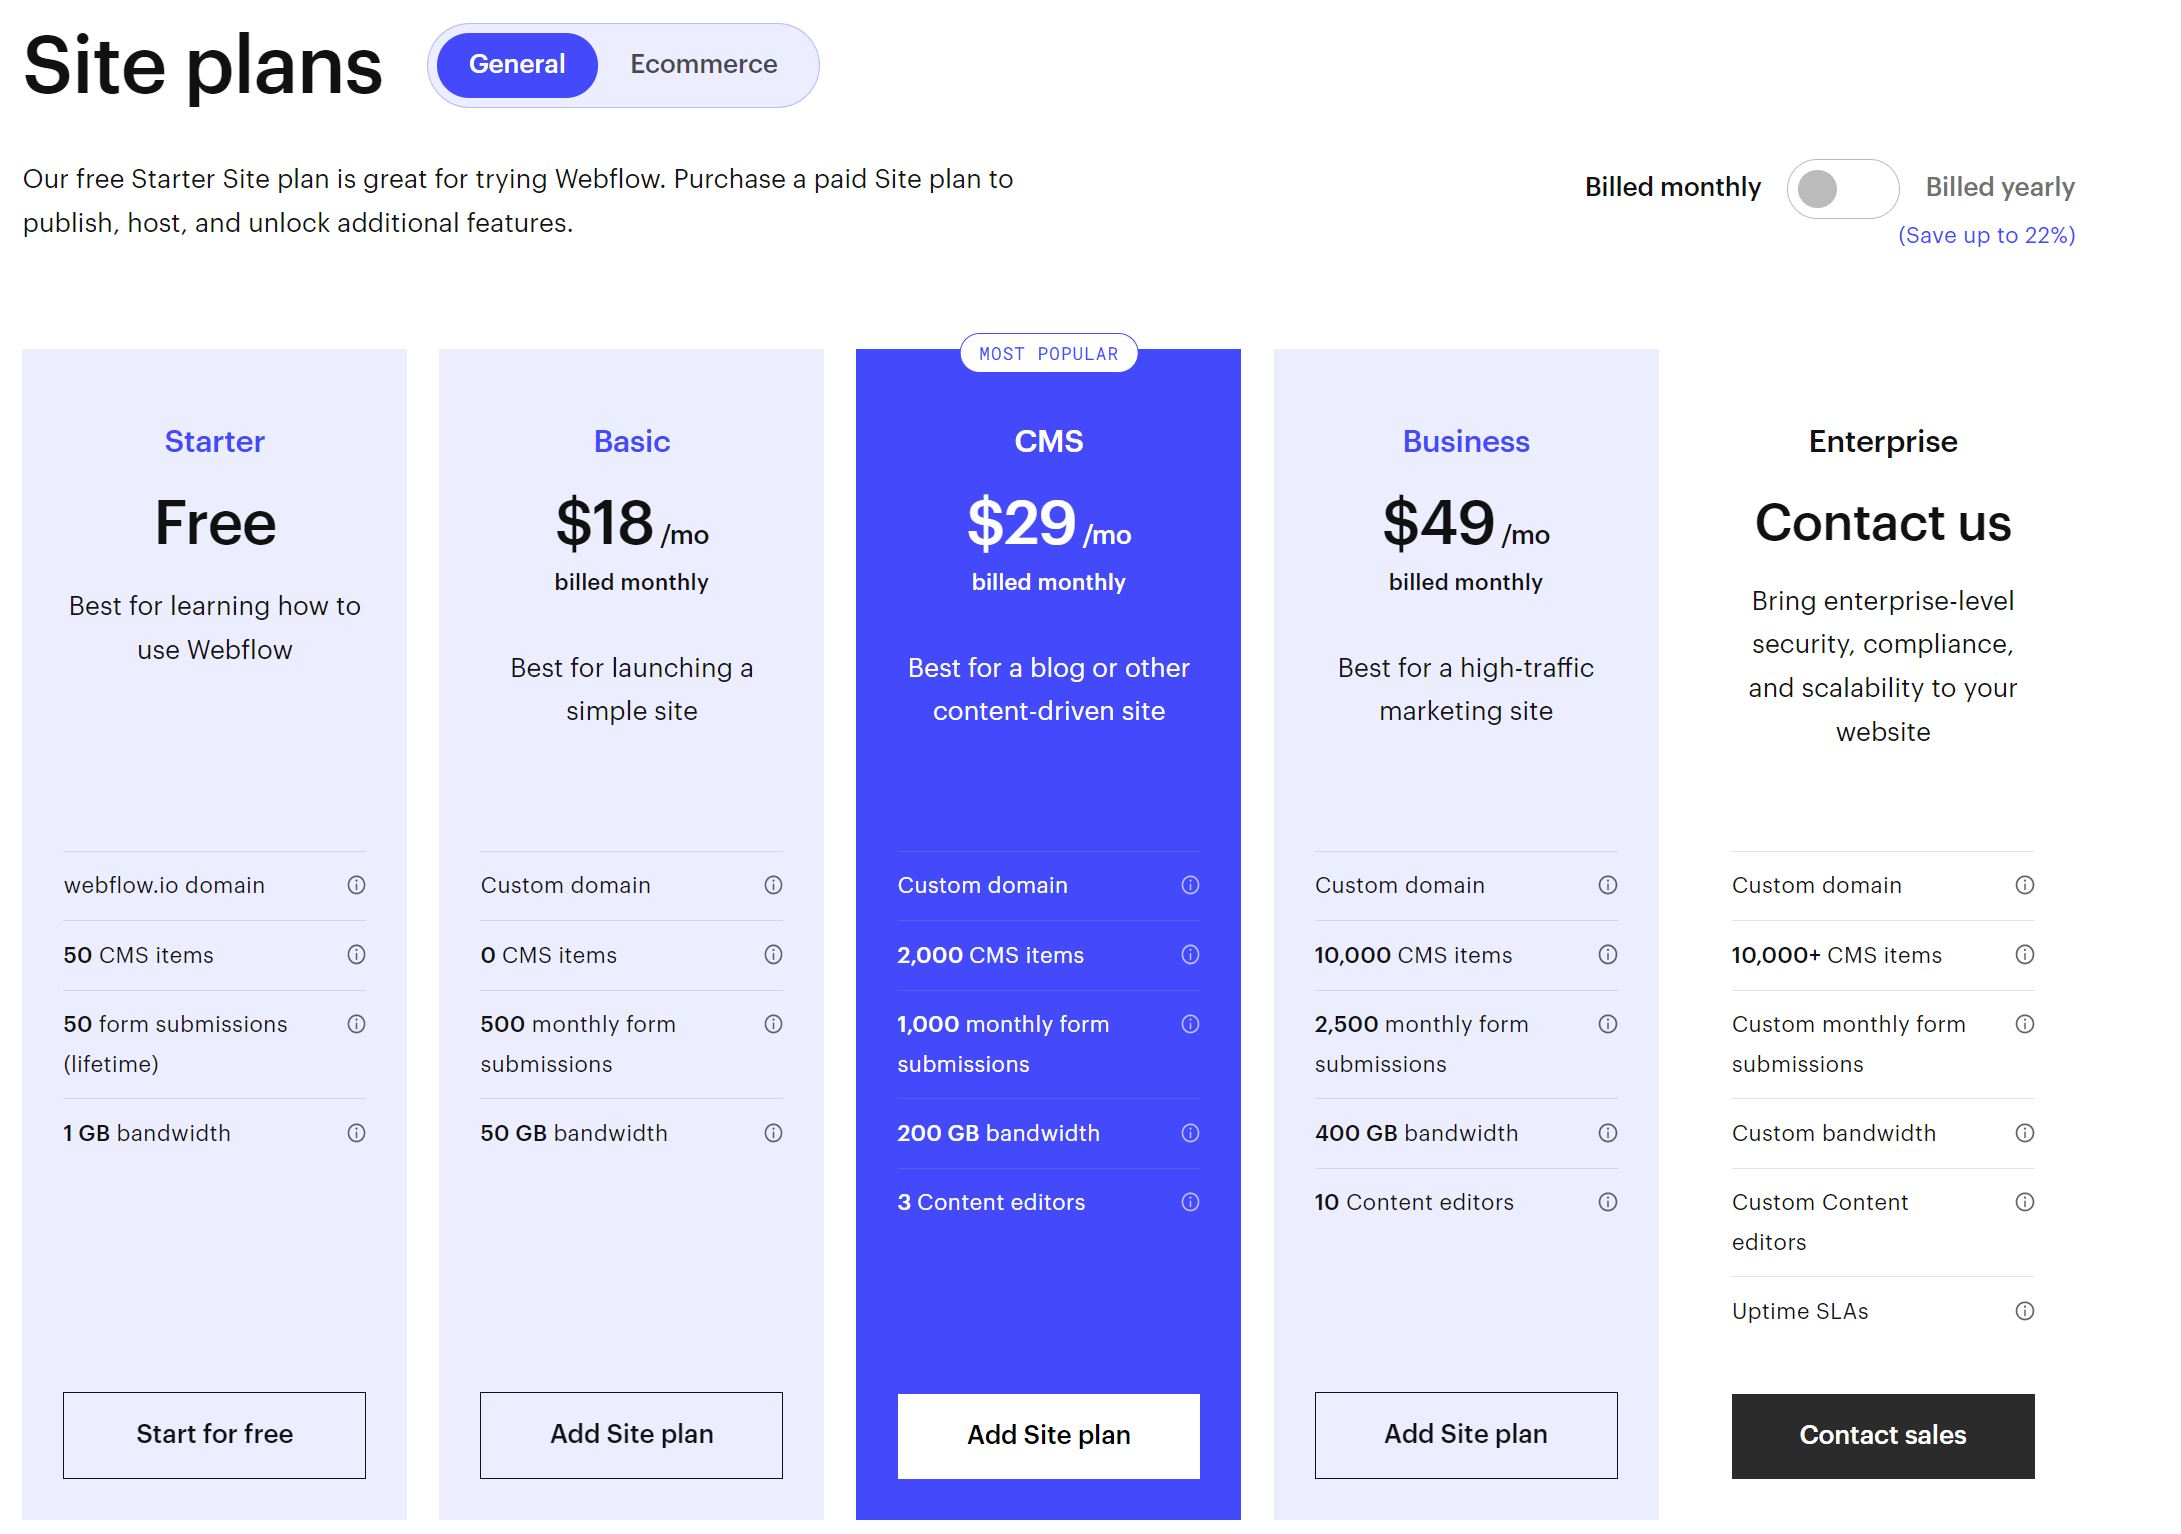Toggle to Billed yearly pricing

click(x=1842, y=186)
